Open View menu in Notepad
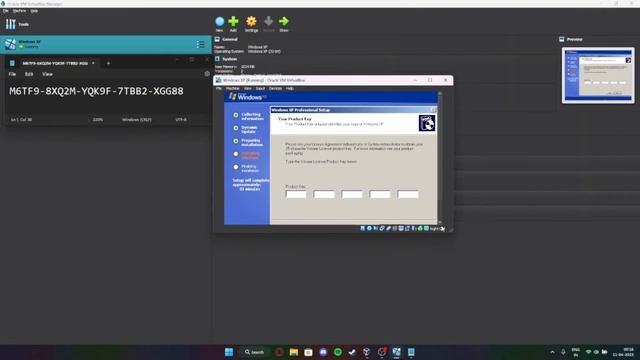Image resolution: width=640 pixels, height=360 pixels. (47, 74)
